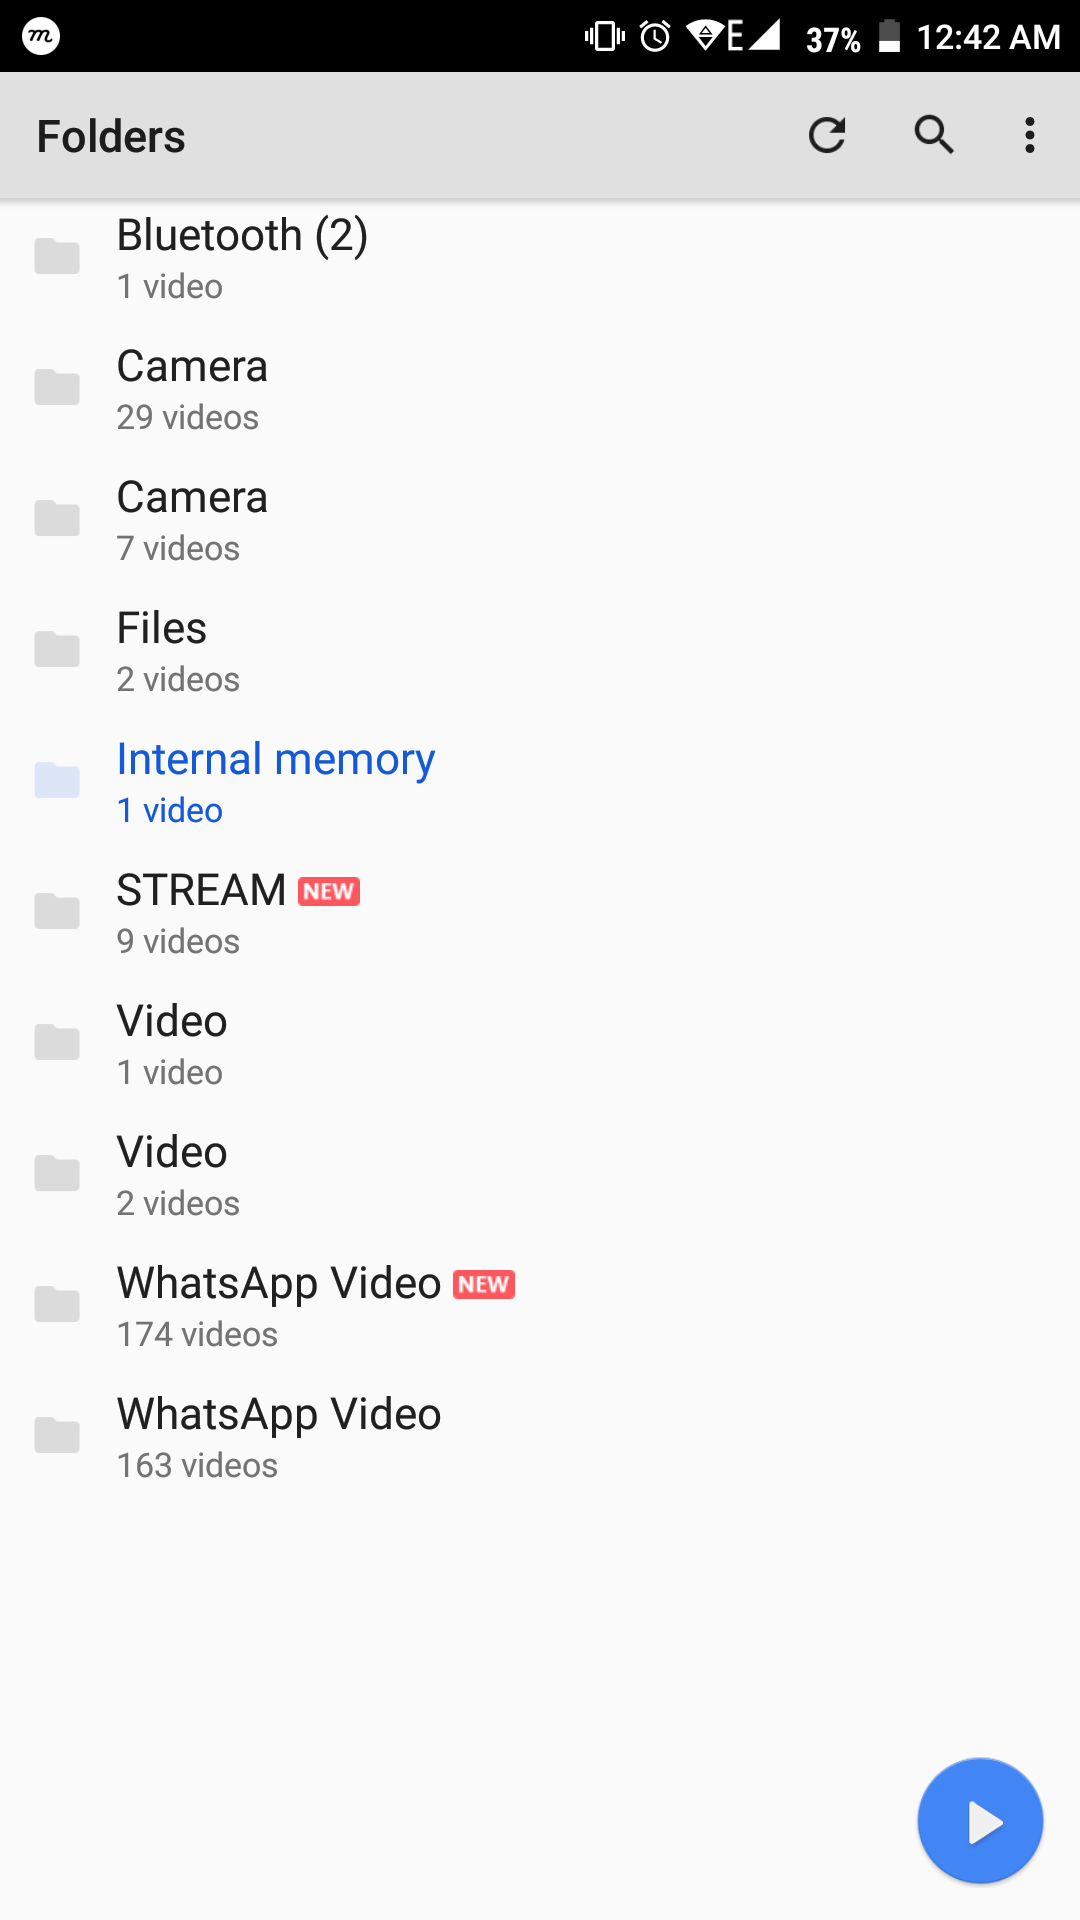Open the Internal memory folder
Screen dimensions: 1080x1920
point(540,780)
